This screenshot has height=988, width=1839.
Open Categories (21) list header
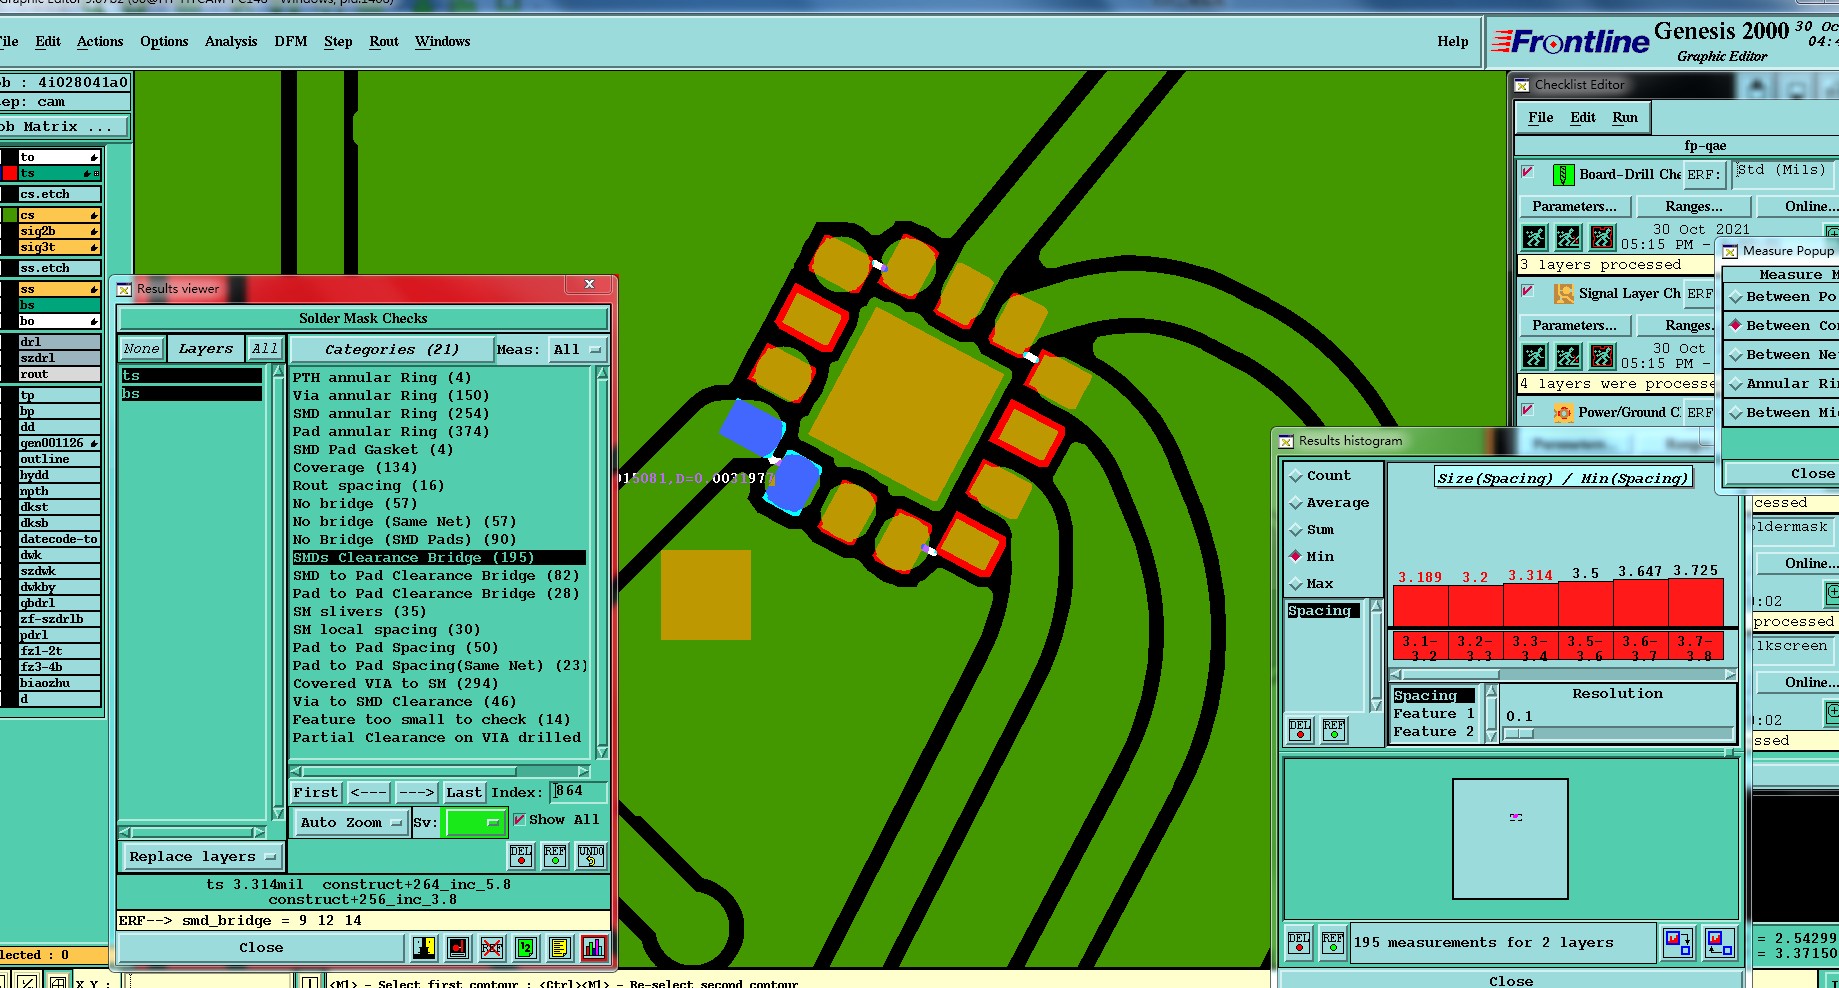[391, 350]
